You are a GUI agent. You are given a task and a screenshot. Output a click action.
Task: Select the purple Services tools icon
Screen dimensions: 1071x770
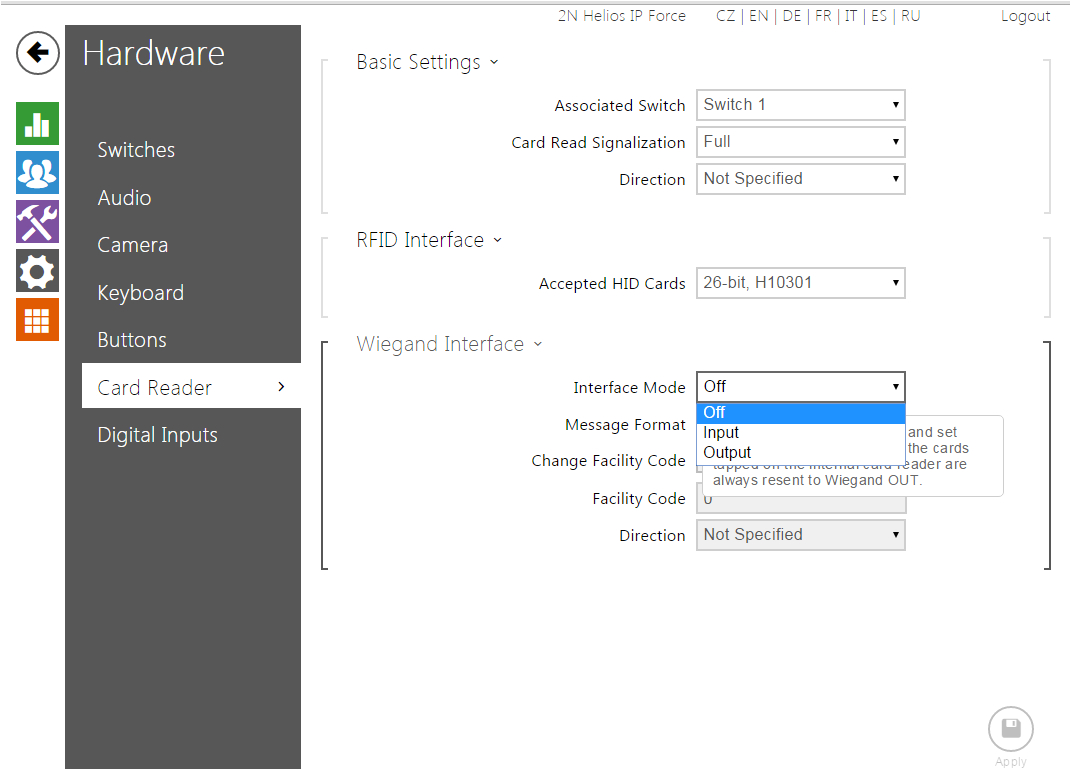point(37,221)
